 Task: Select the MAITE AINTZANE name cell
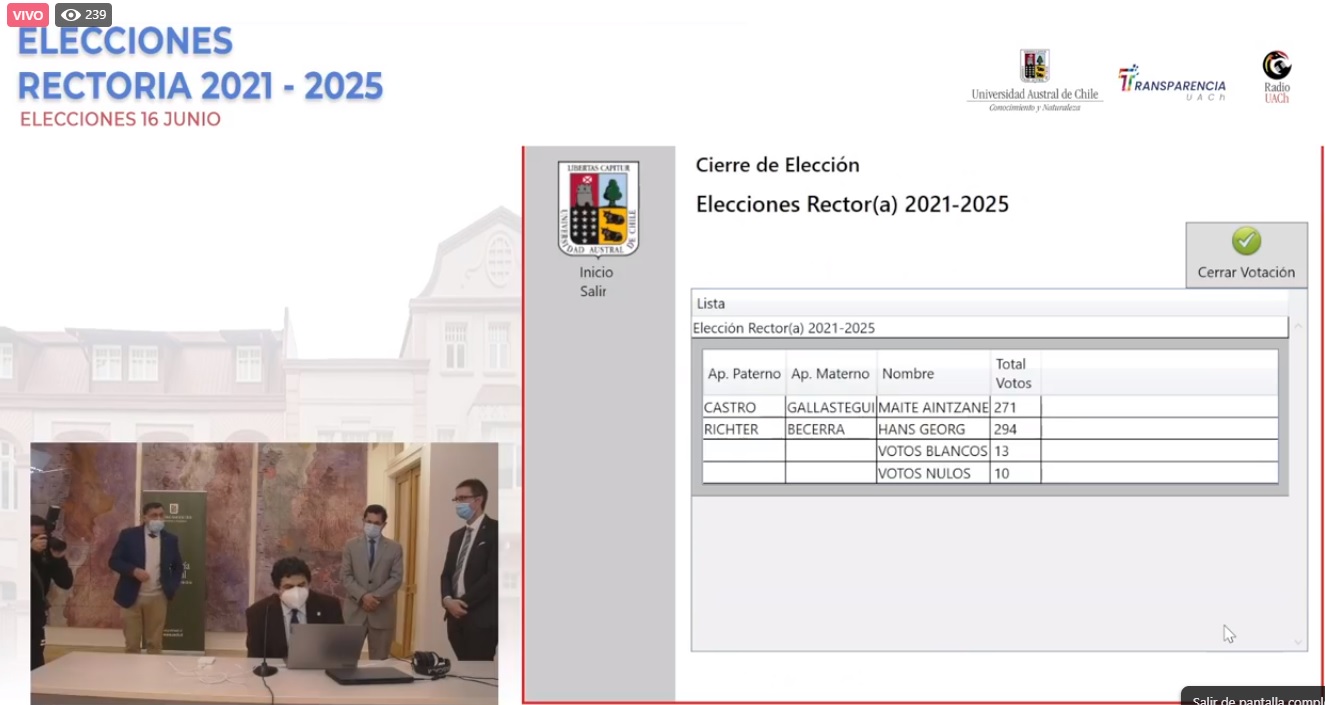[x=933, y=407]
